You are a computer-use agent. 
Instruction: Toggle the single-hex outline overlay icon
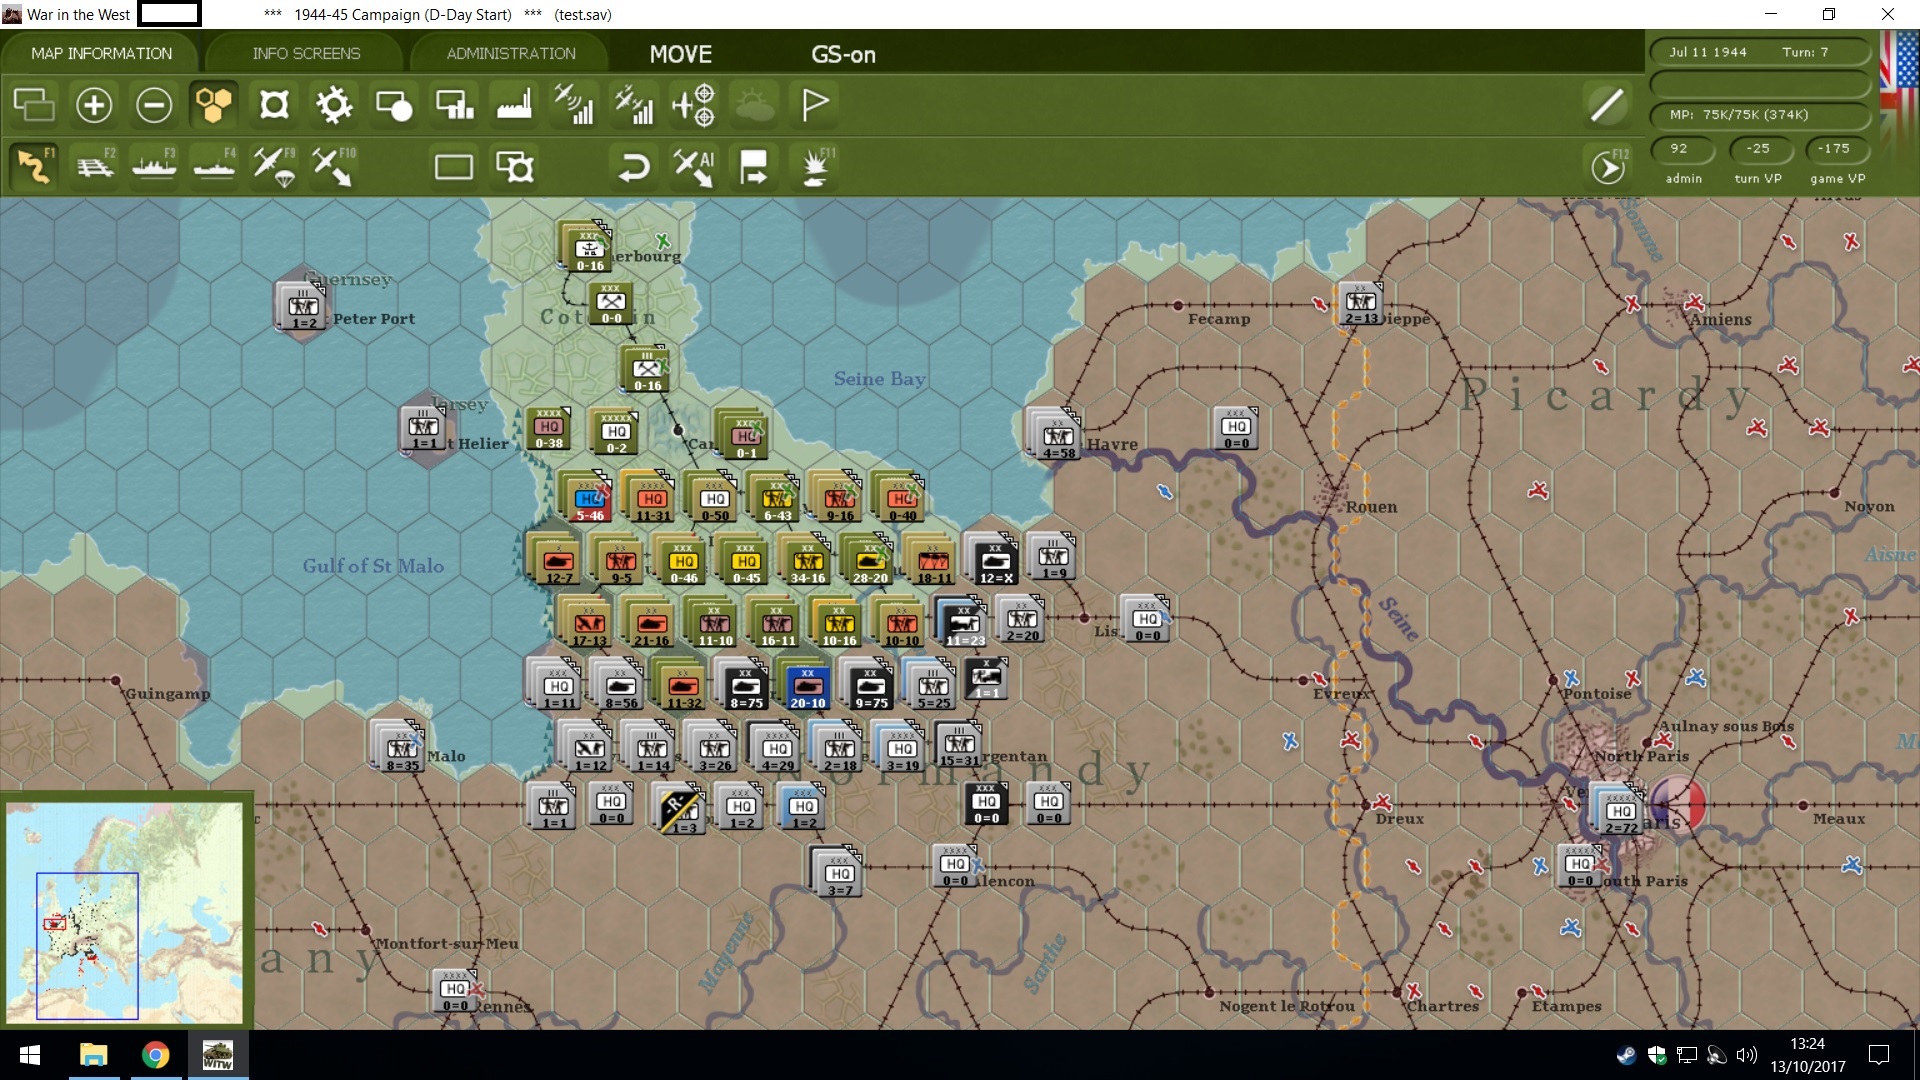click(274, 104)
